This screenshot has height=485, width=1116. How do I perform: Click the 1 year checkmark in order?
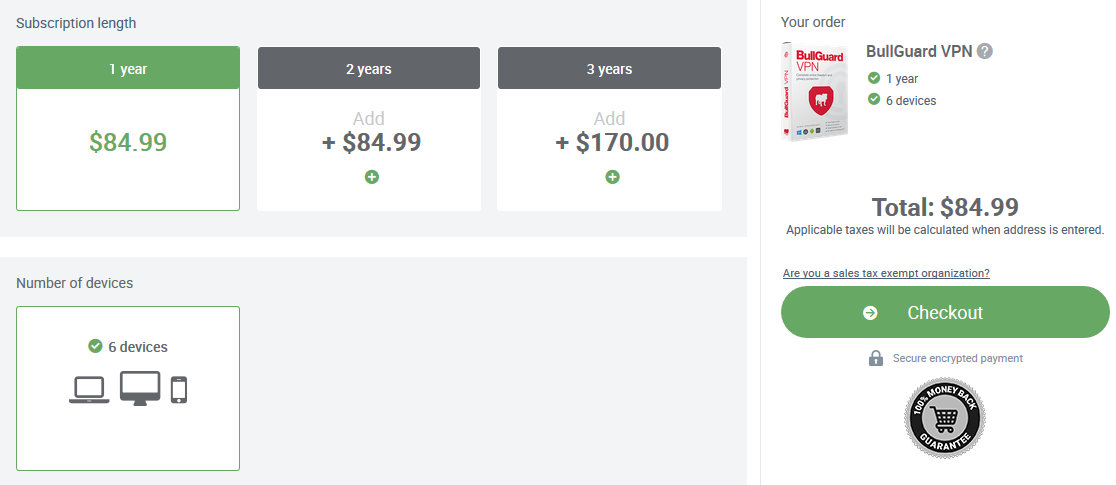point(874,78)
